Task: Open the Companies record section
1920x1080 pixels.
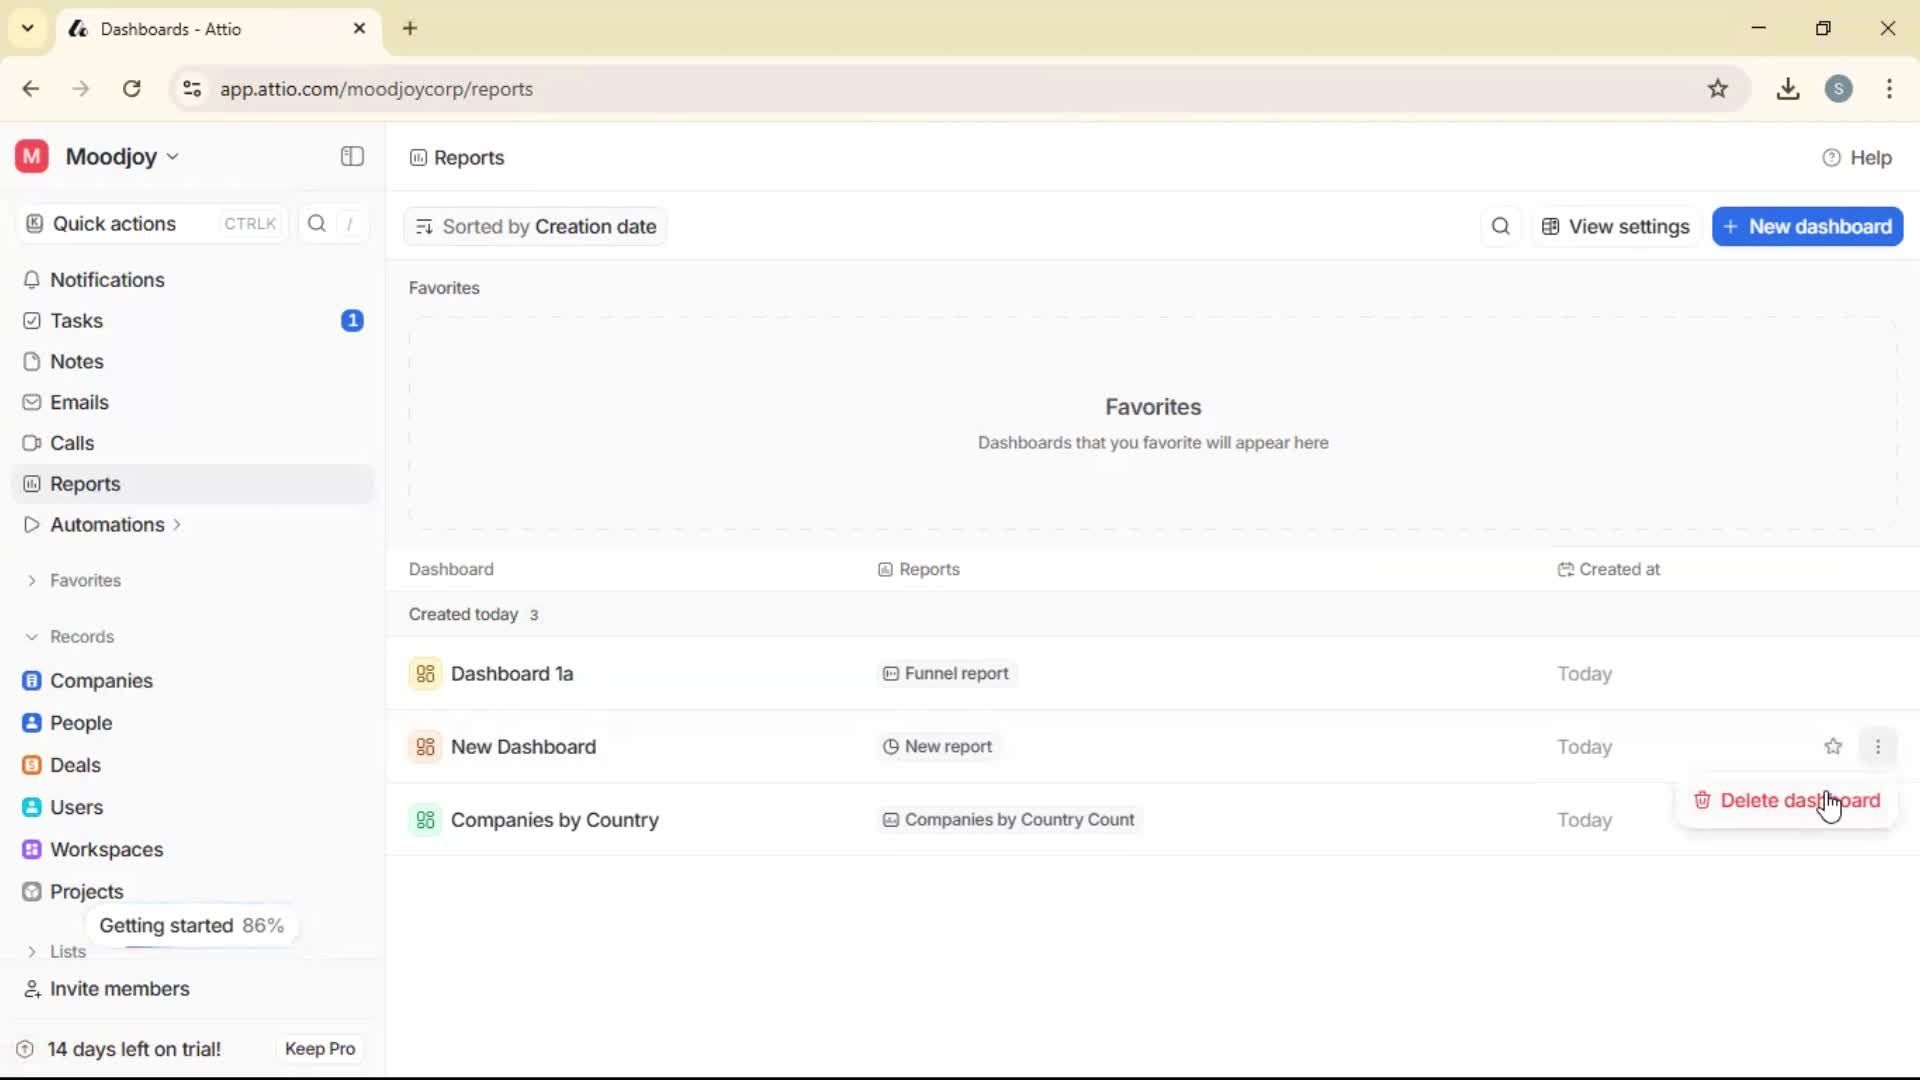Action: tap(100, 681)
